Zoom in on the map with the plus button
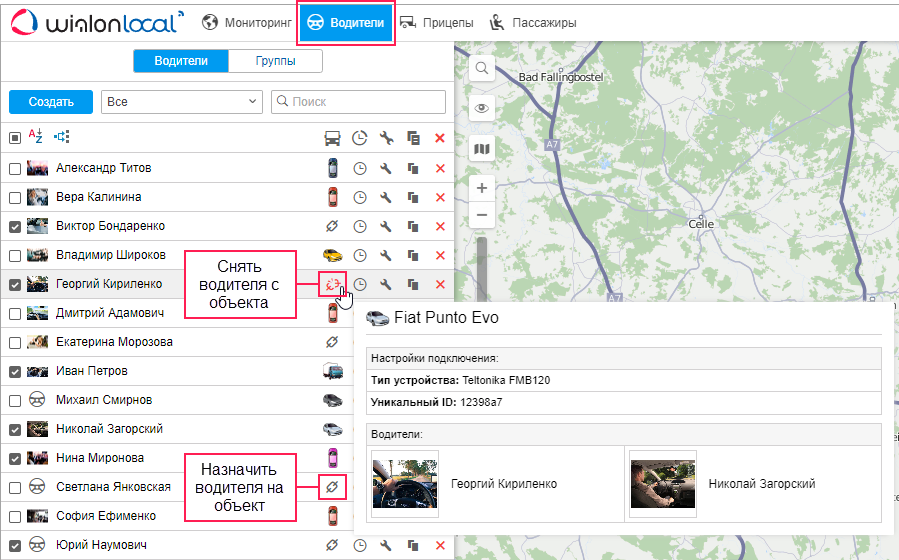The image size is (899, 560). (x=482, y=188)
